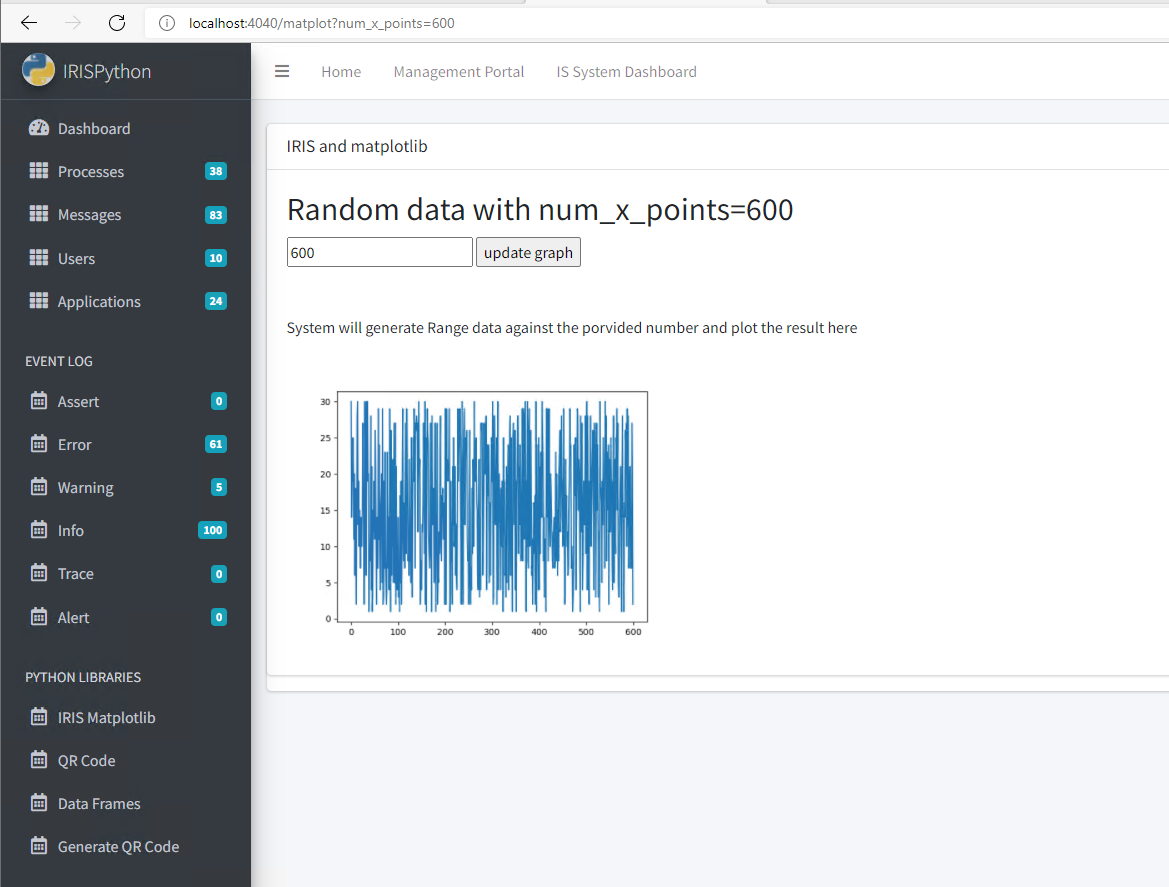Click the Users count badge 10

215,258
